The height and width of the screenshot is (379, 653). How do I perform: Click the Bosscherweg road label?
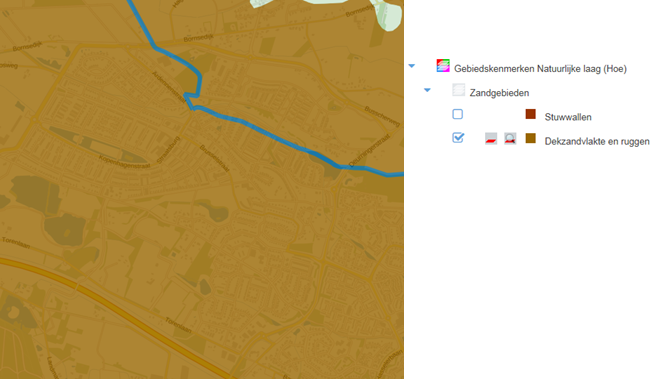382,116
